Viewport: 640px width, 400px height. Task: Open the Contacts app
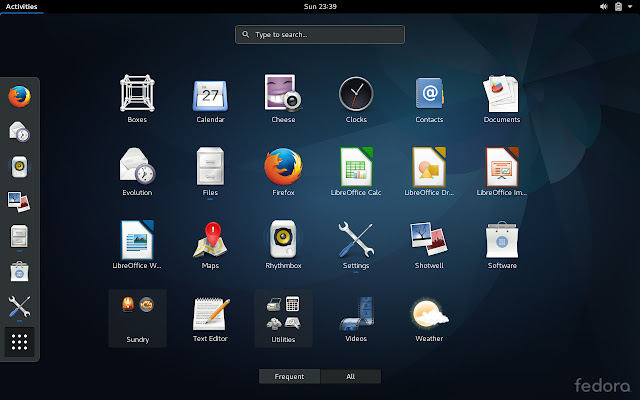coord(429,98)
